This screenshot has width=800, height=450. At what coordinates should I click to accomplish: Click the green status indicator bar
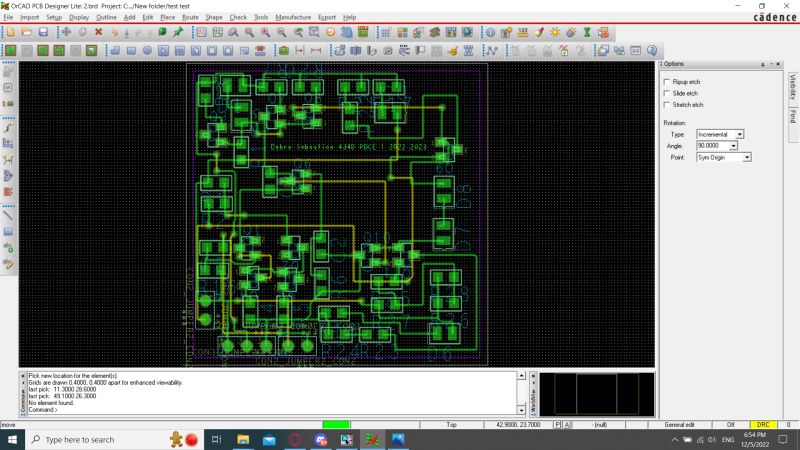[336, 424]
